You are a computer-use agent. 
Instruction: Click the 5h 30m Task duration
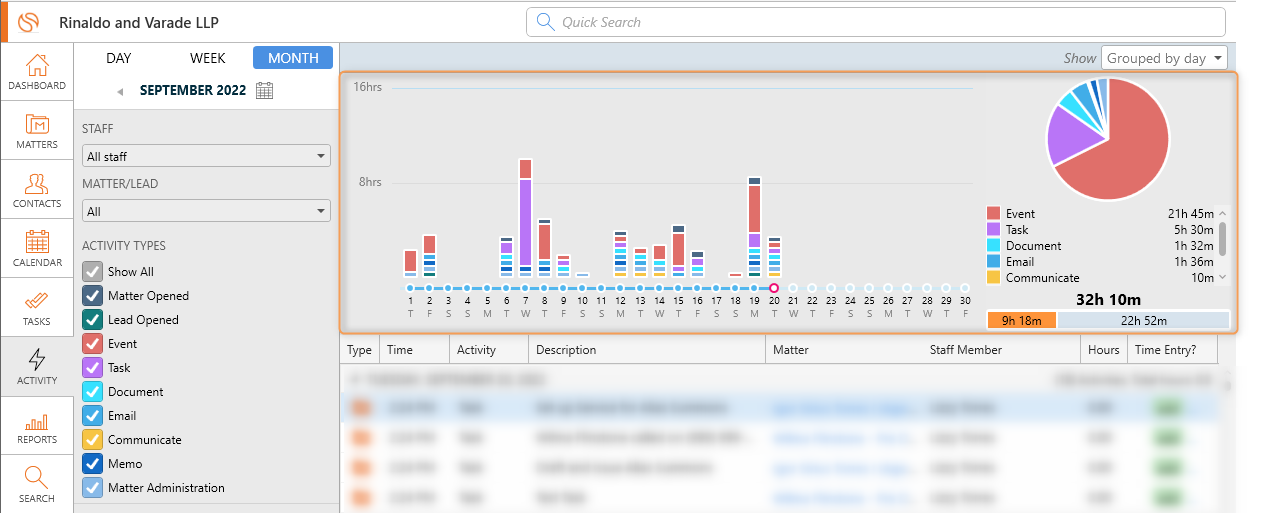pos(1194,230)
